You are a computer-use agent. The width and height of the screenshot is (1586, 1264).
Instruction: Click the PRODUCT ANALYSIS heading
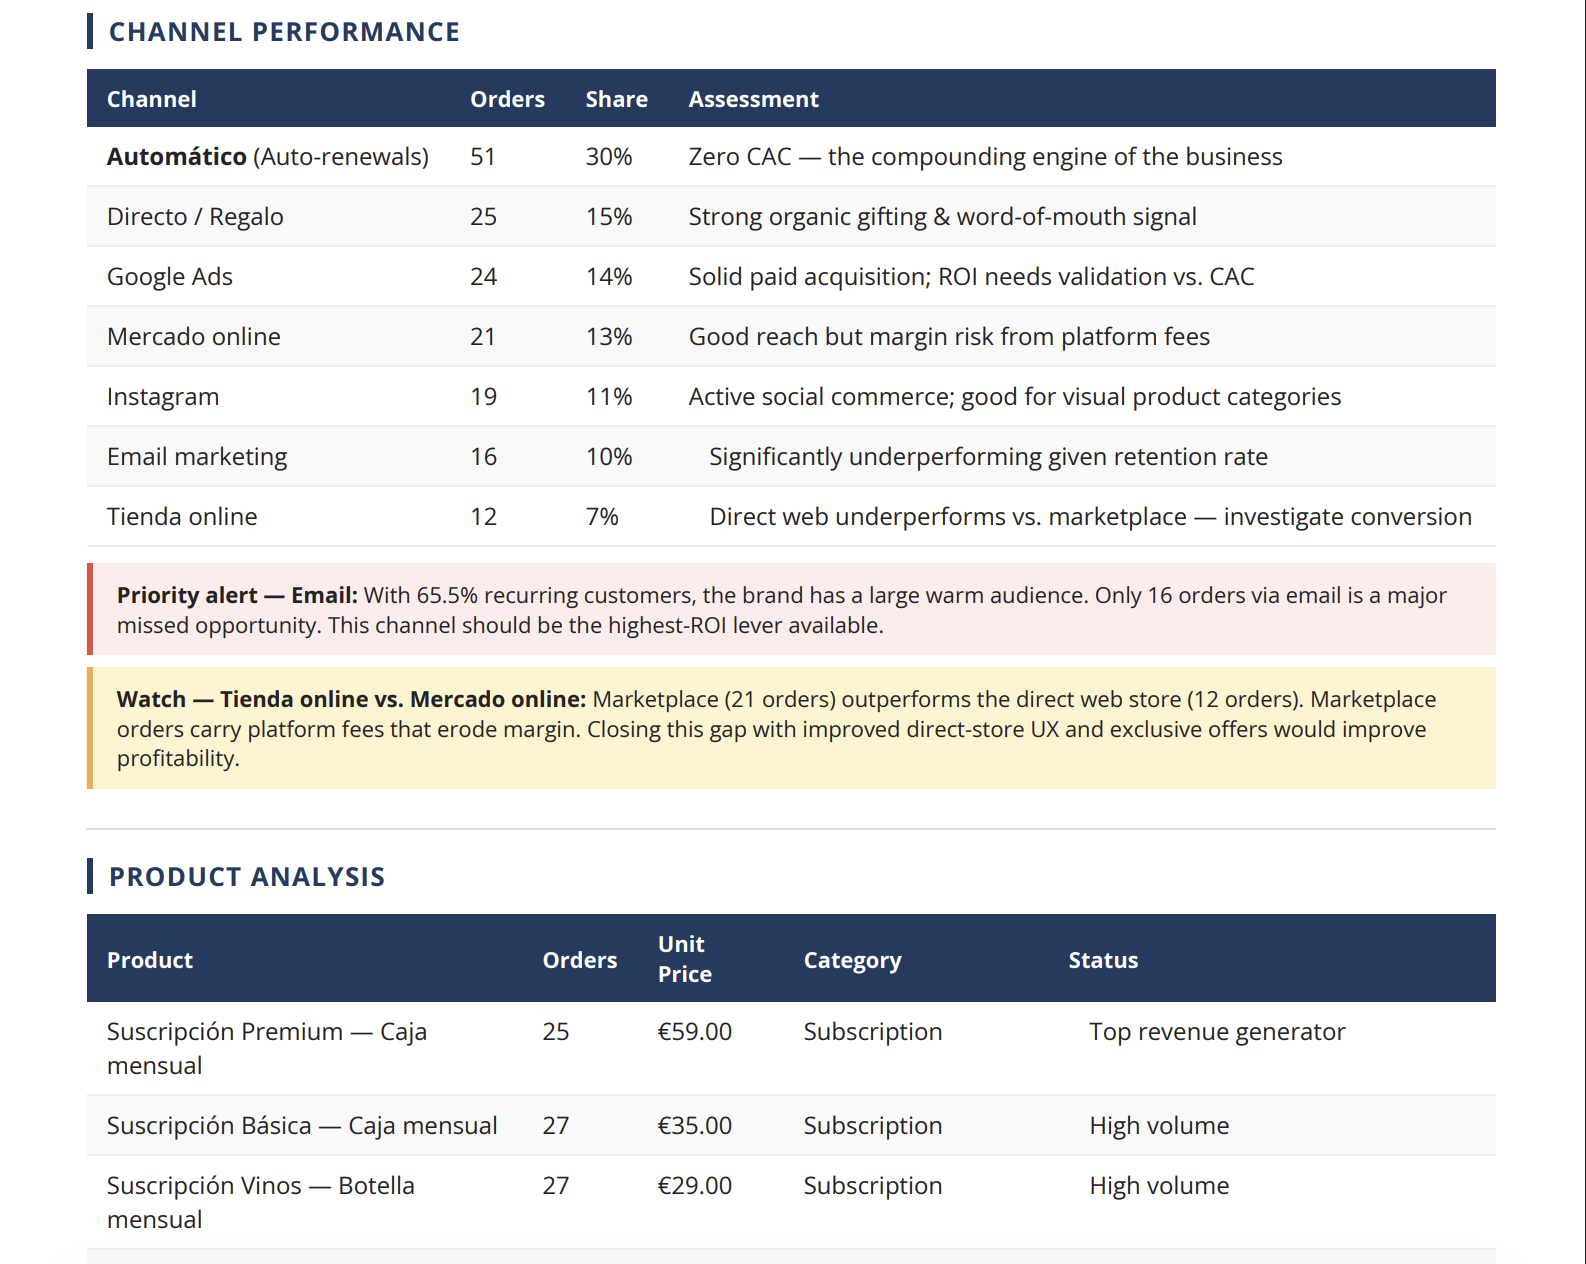(247, 877)
